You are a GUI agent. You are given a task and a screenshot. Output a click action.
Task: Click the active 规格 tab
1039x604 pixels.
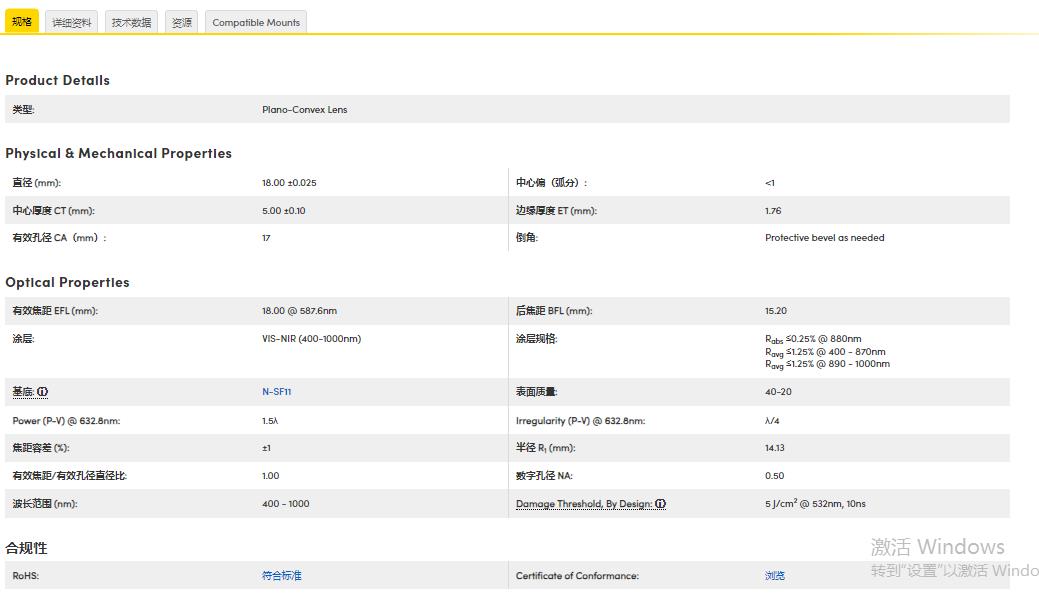point(22,21)
